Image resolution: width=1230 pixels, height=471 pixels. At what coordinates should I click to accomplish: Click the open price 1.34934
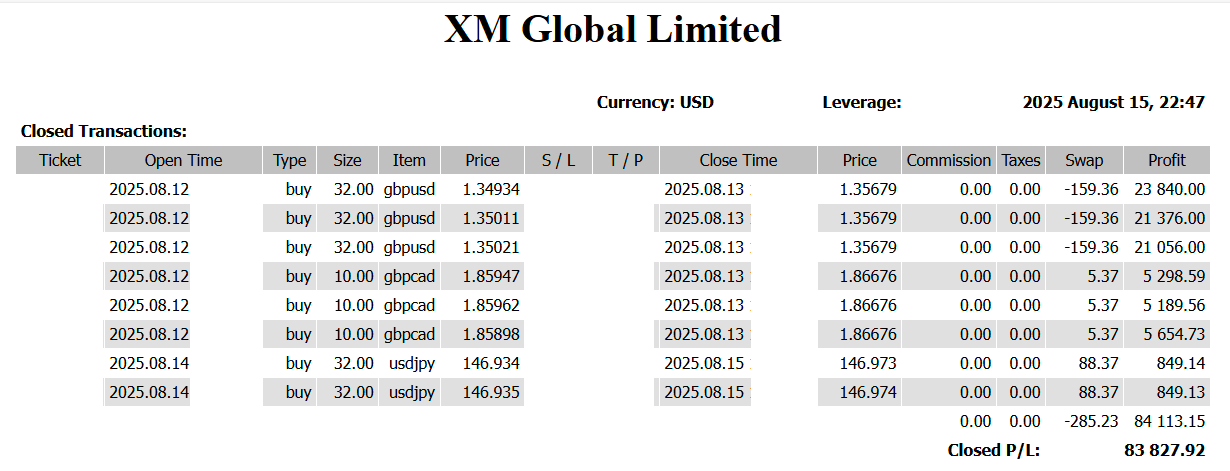coord(491,189)
